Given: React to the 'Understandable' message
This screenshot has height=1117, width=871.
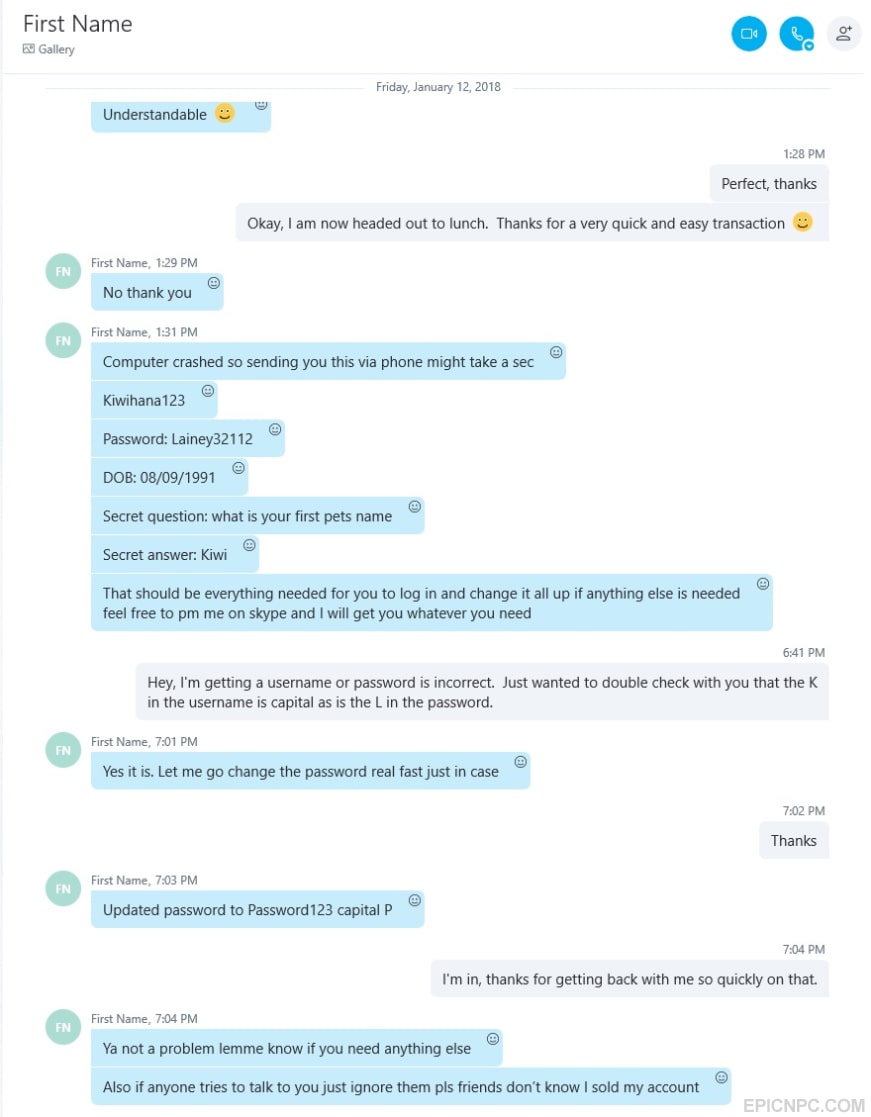Looking at the screenshot, I should 261,105.
